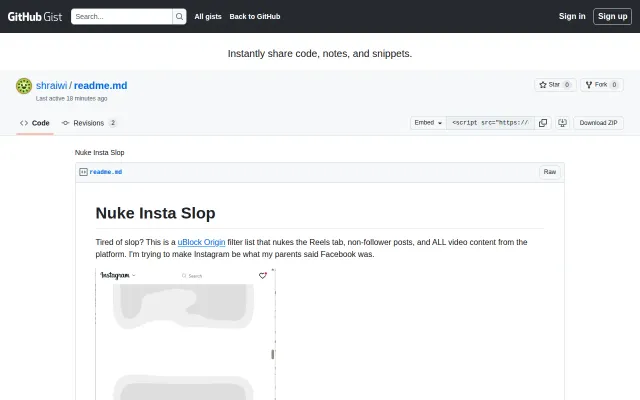The image size is (640, 400).
Task: Click the fork count badge
Action: click(x=614, y=85)
